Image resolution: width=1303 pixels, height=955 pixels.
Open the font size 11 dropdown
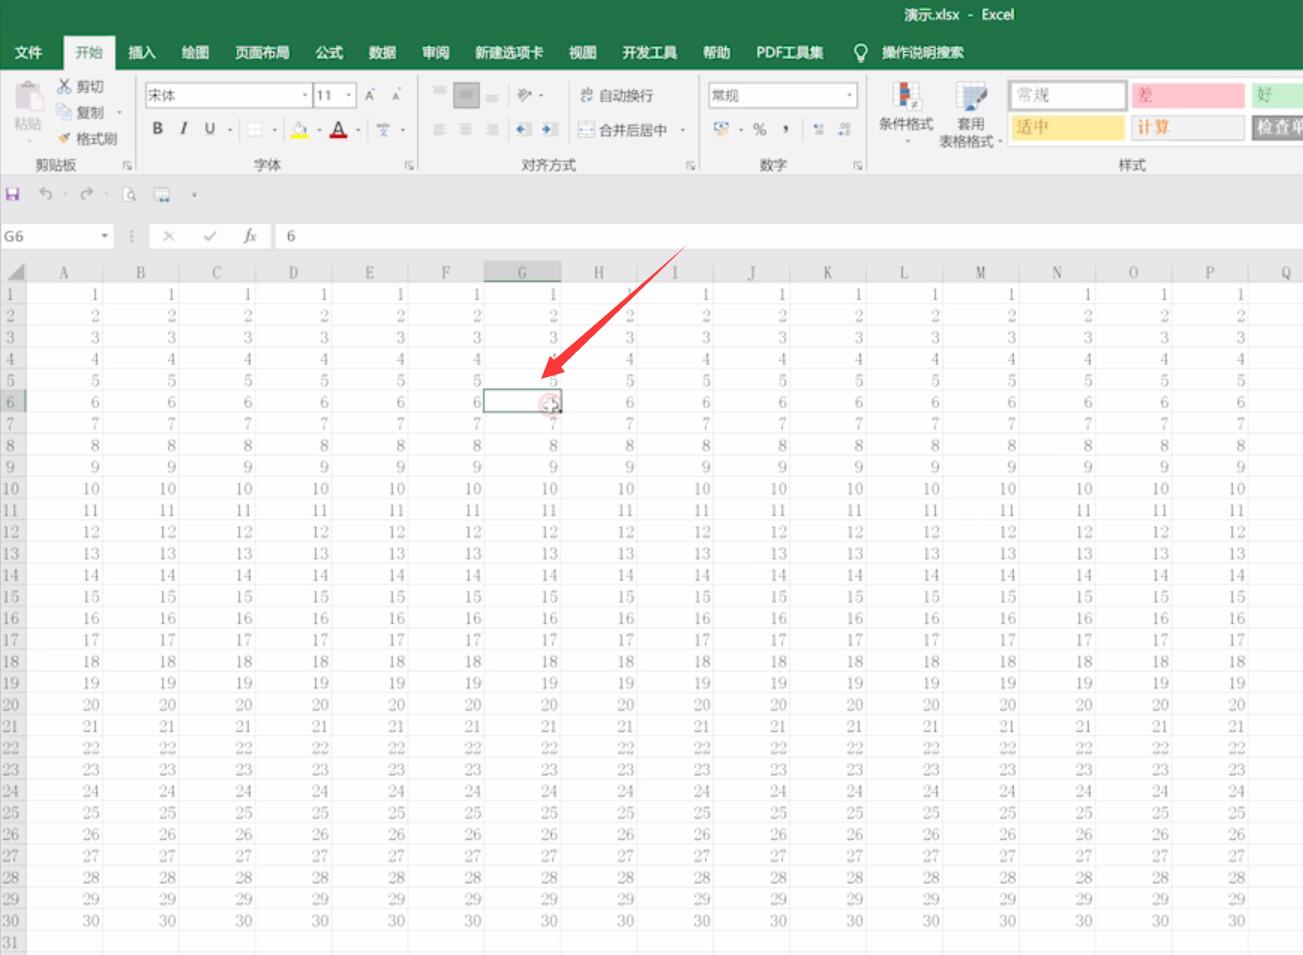(349, 95)
